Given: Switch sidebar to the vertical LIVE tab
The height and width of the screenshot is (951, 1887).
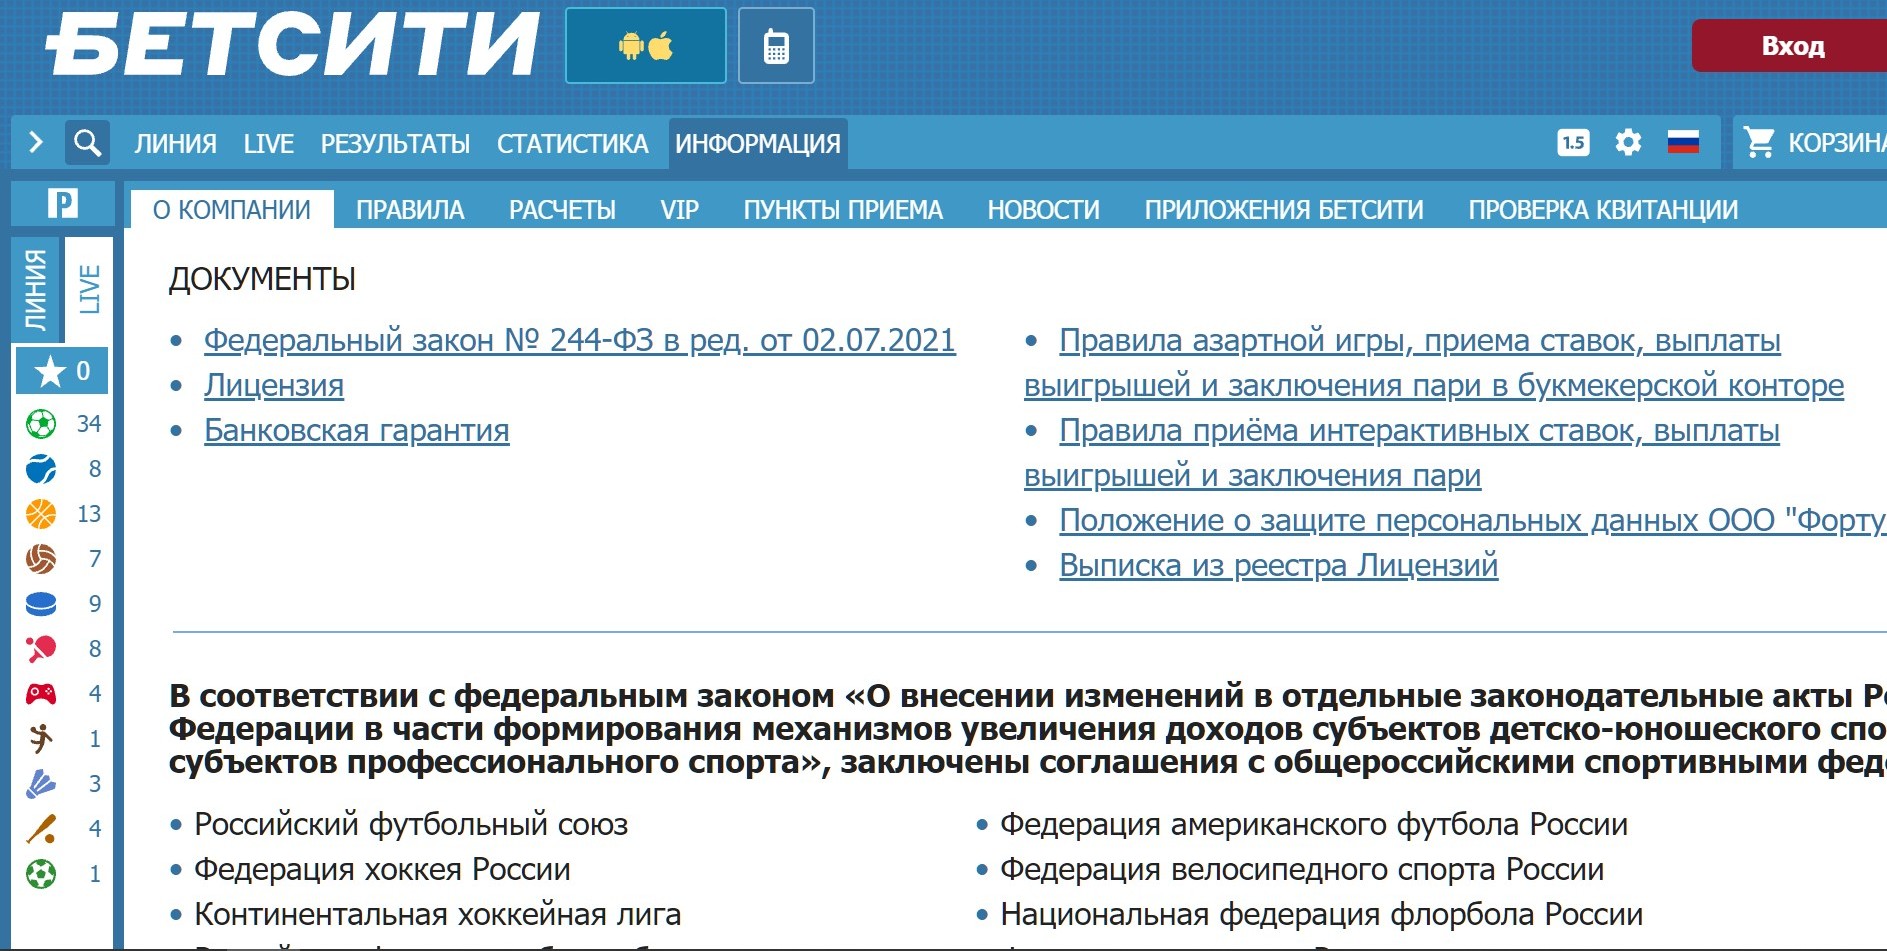Looking at the screenshot, I should pyautogui.click(x=89, y=290).
